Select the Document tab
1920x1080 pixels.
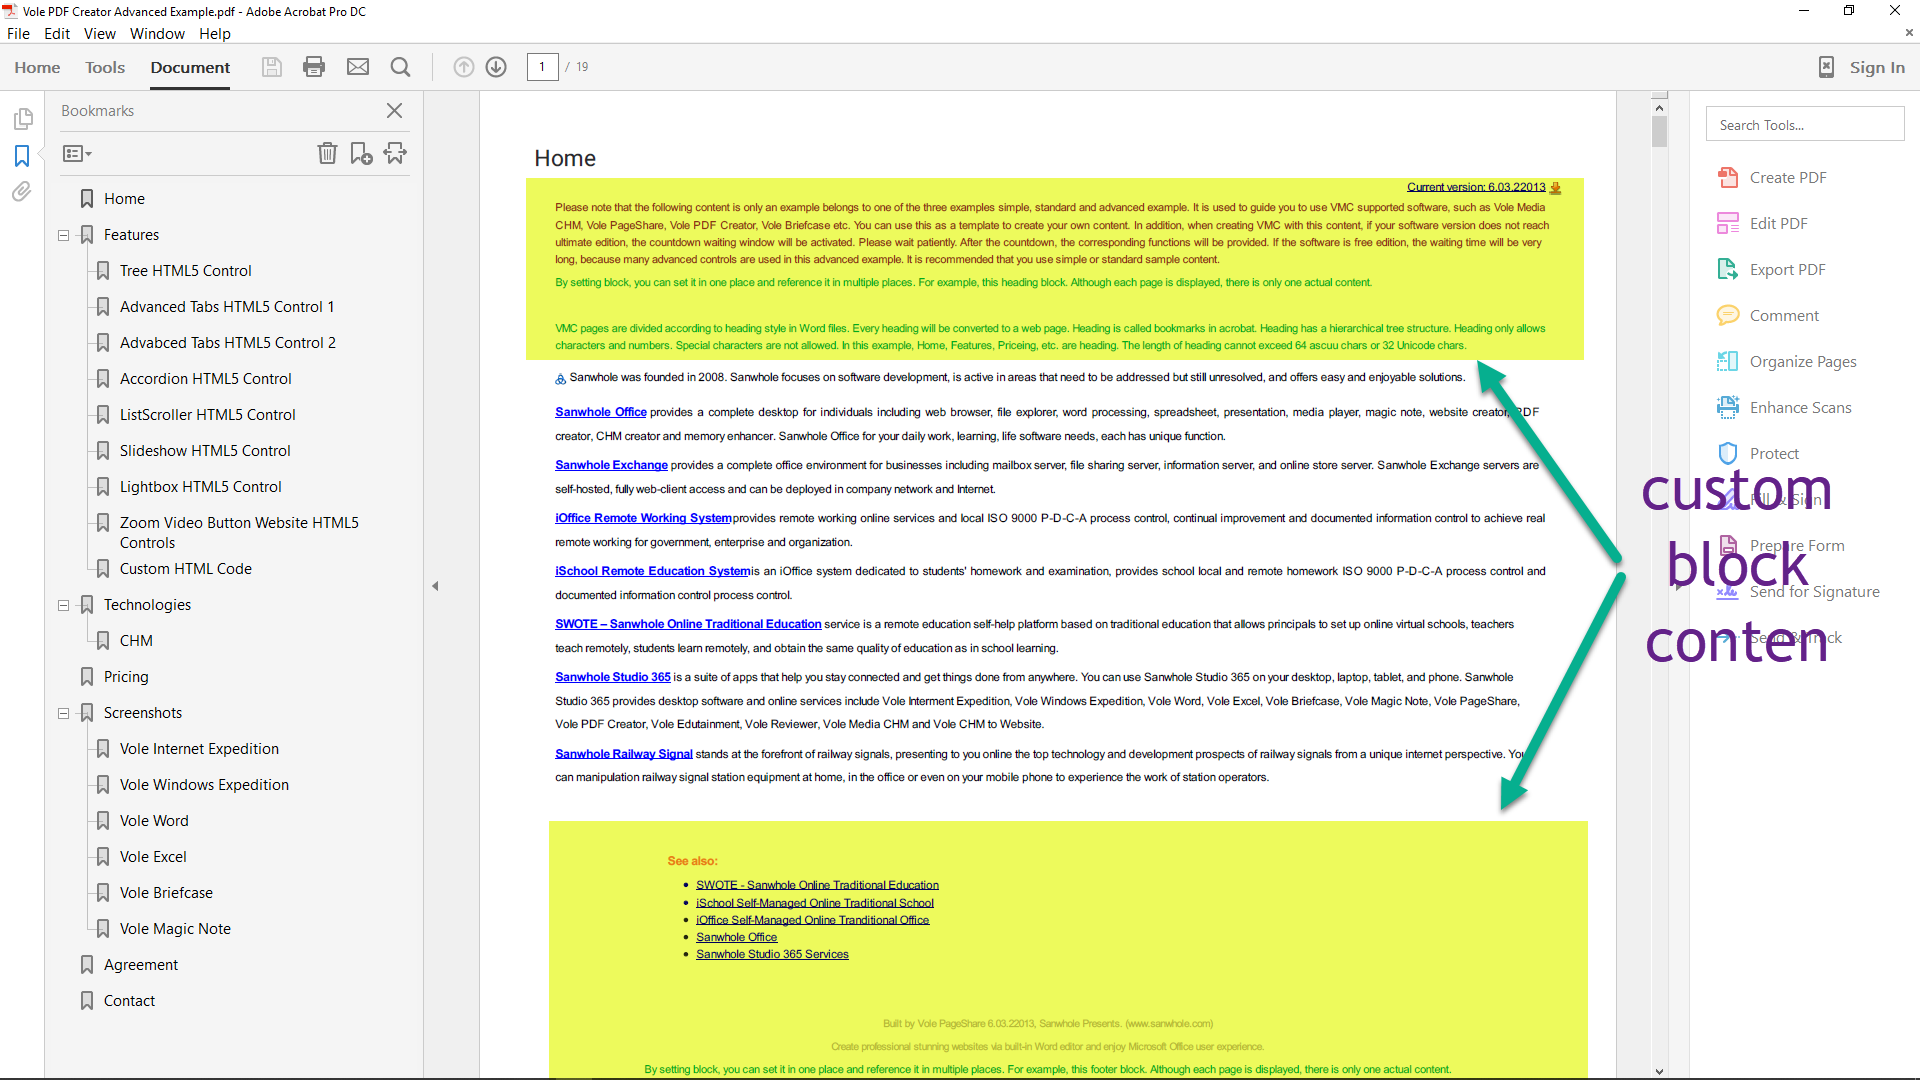point(190,67)
